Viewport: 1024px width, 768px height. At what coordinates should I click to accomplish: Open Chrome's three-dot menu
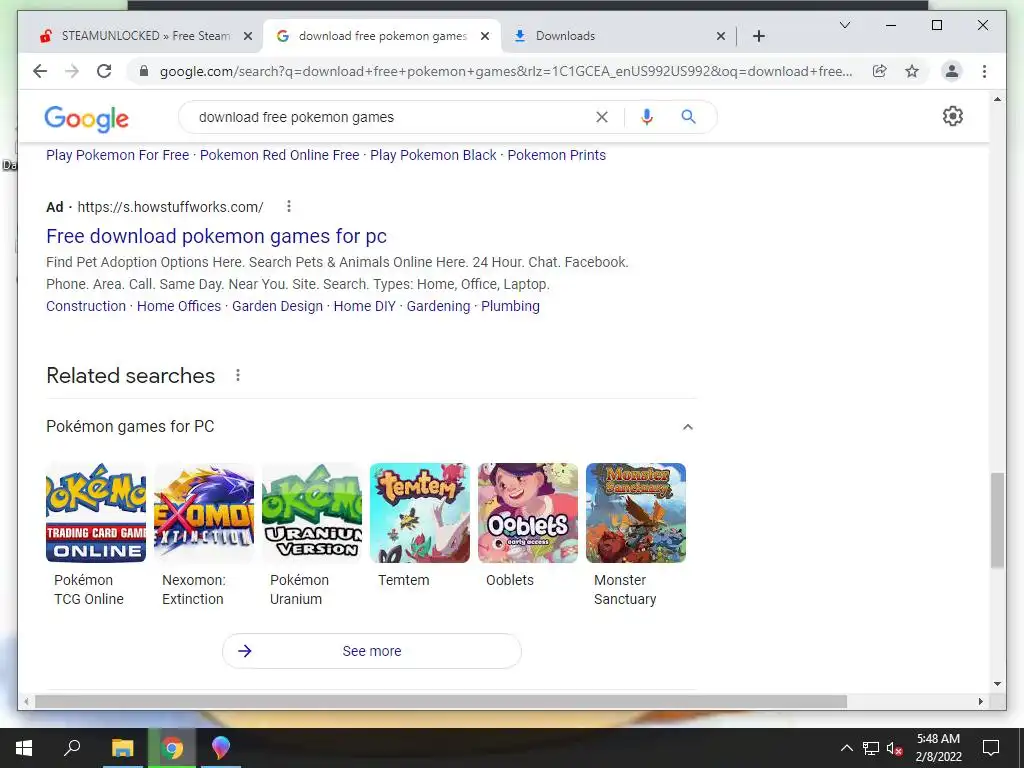pyautogui.click(x=984, y=71)
